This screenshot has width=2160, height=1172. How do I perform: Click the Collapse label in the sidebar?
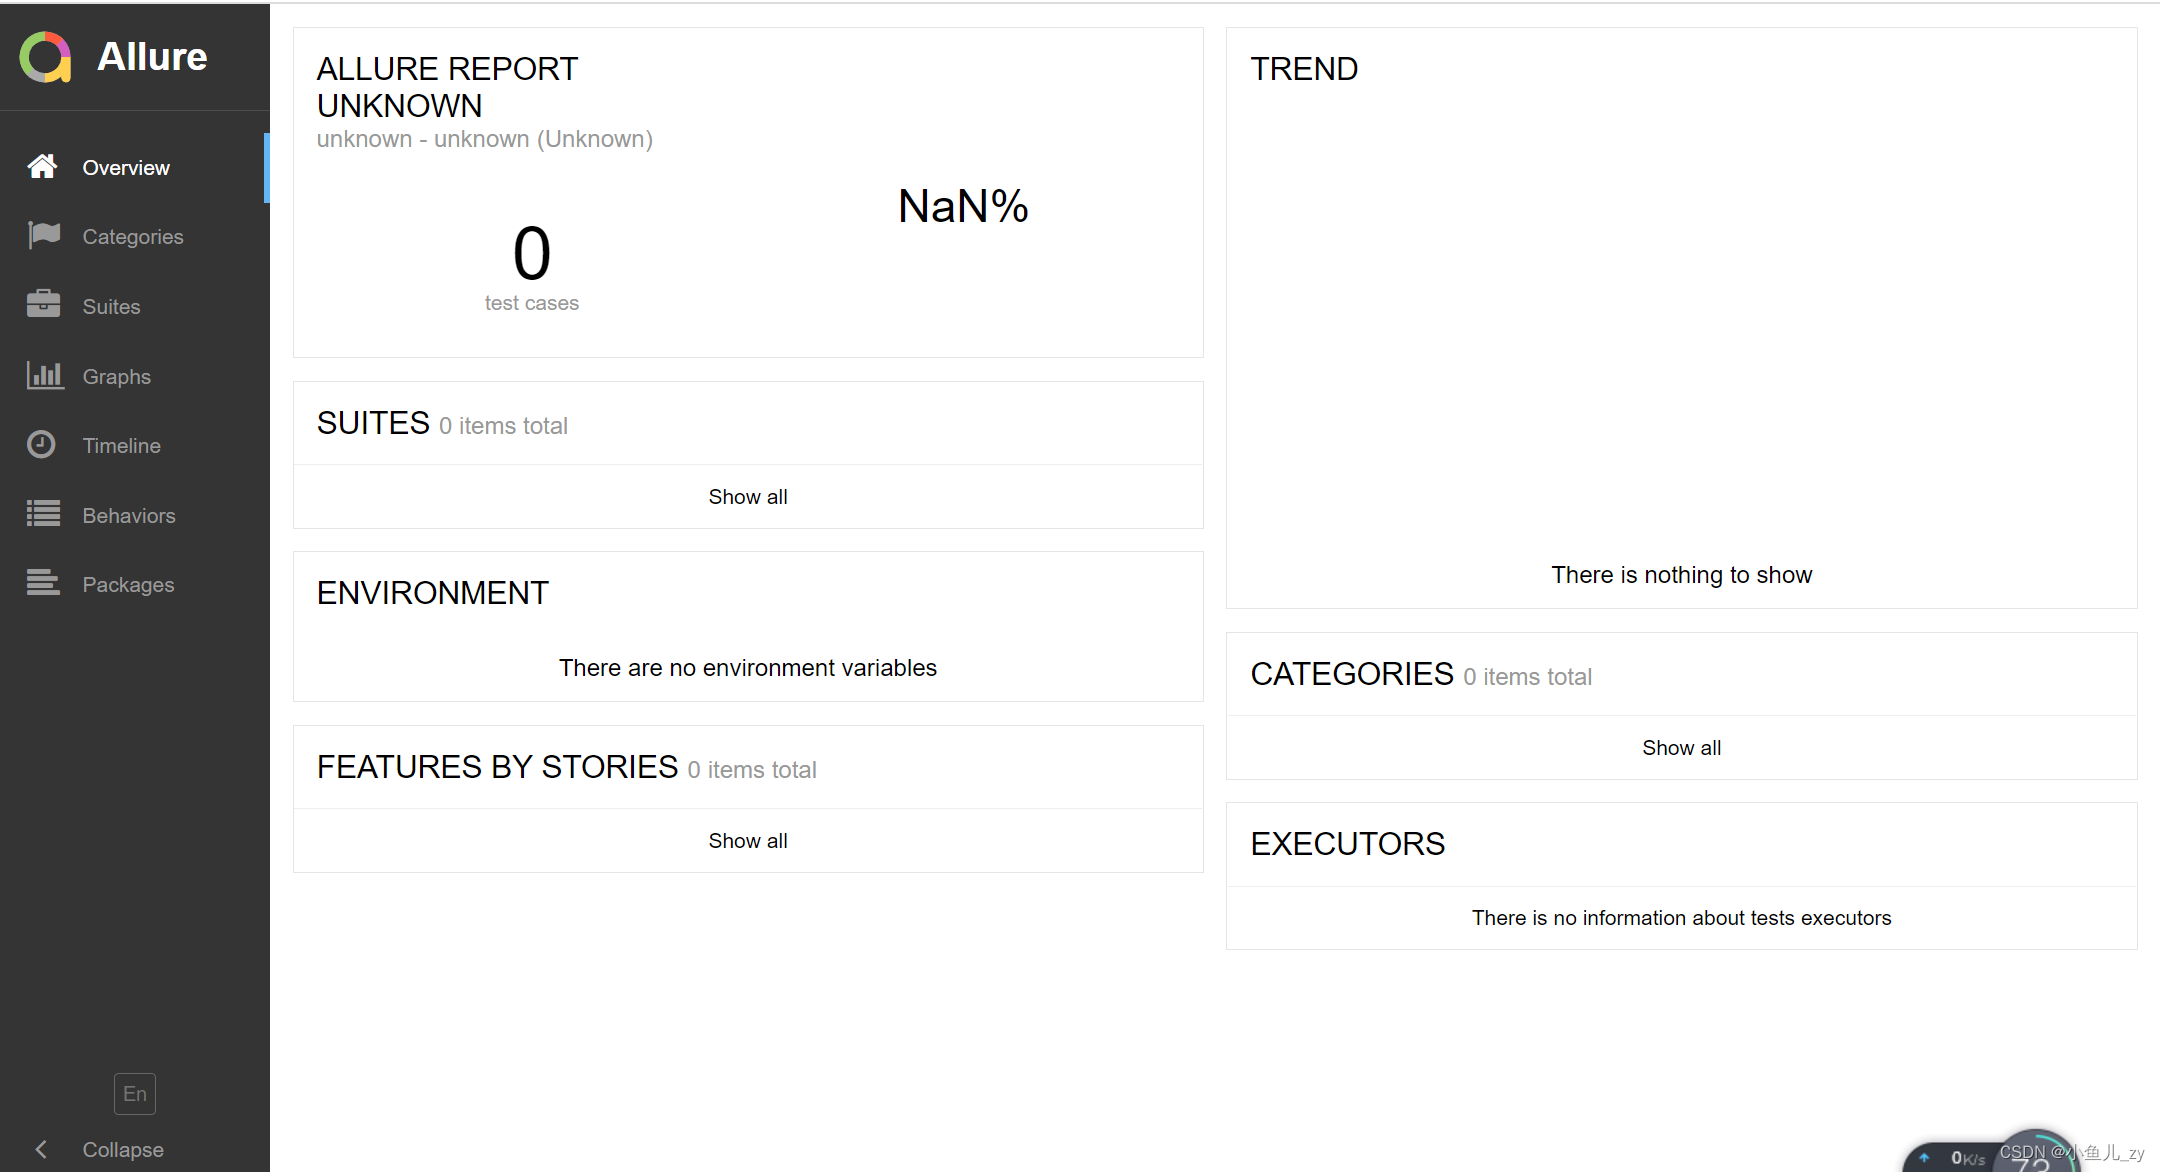tap(123, 1150)
